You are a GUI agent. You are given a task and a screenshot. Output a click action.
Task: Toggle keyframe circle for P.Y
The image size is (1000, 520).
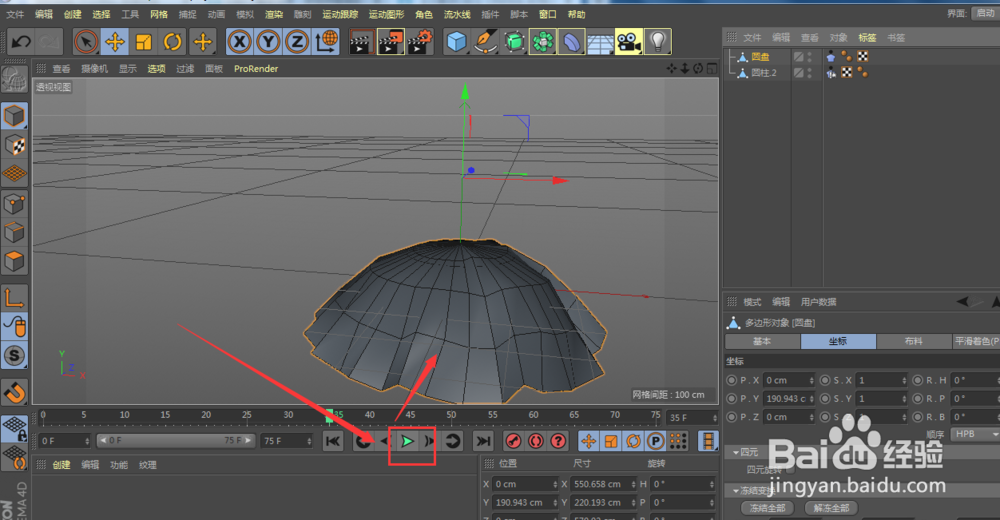[x=732, y=399]
